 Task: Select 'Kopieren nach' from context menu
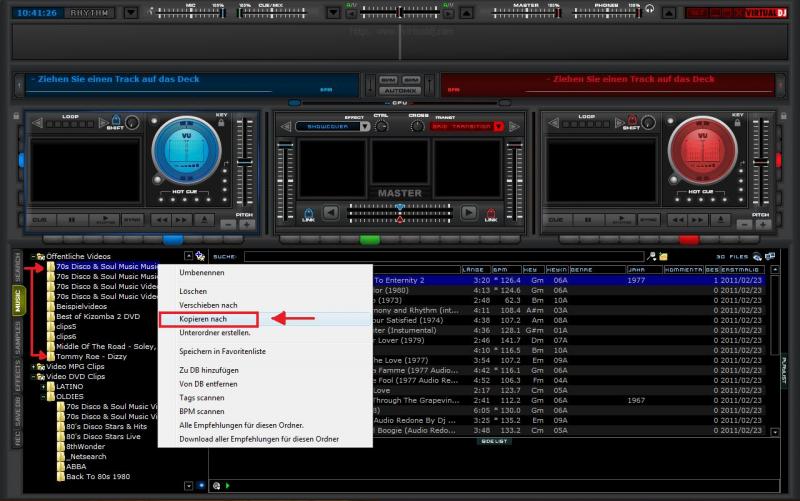(204, 319)
